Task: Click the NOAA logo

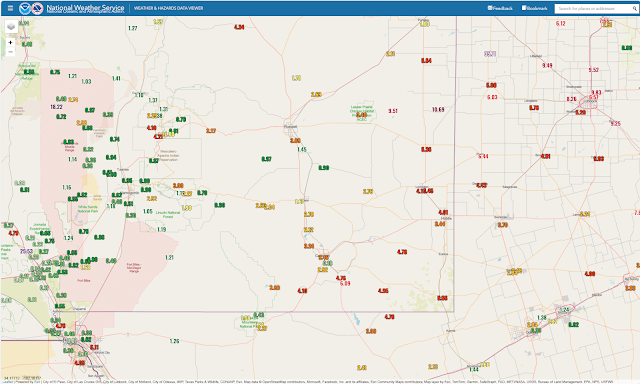Action: (x=25, y=8)
